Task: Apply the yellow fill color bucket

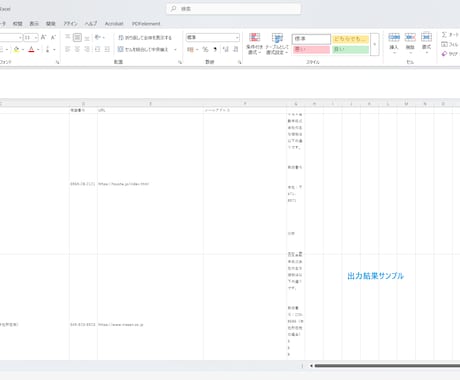Action: click(16, 49)
